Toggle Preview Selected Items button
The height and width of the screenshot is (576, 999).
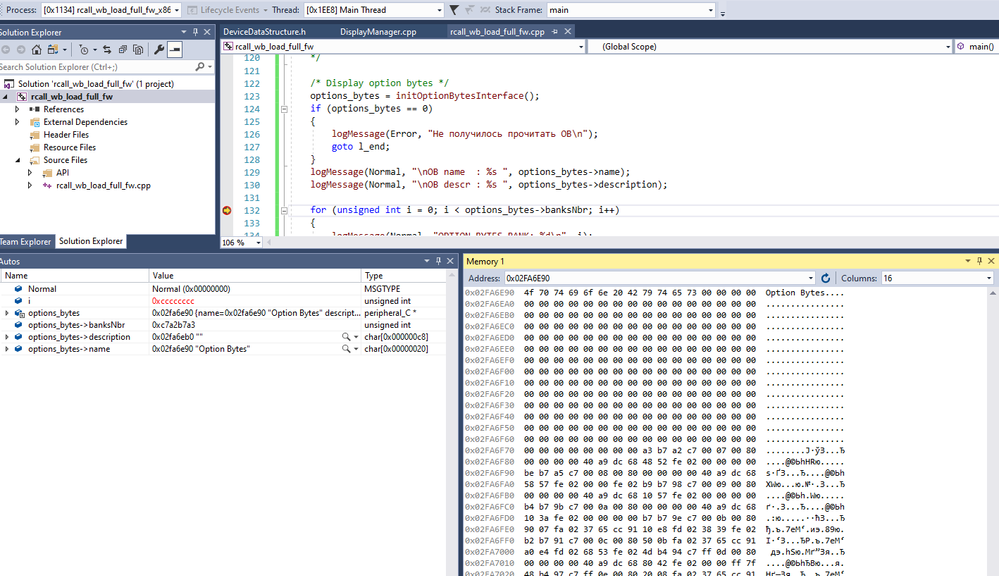point(175,49)
